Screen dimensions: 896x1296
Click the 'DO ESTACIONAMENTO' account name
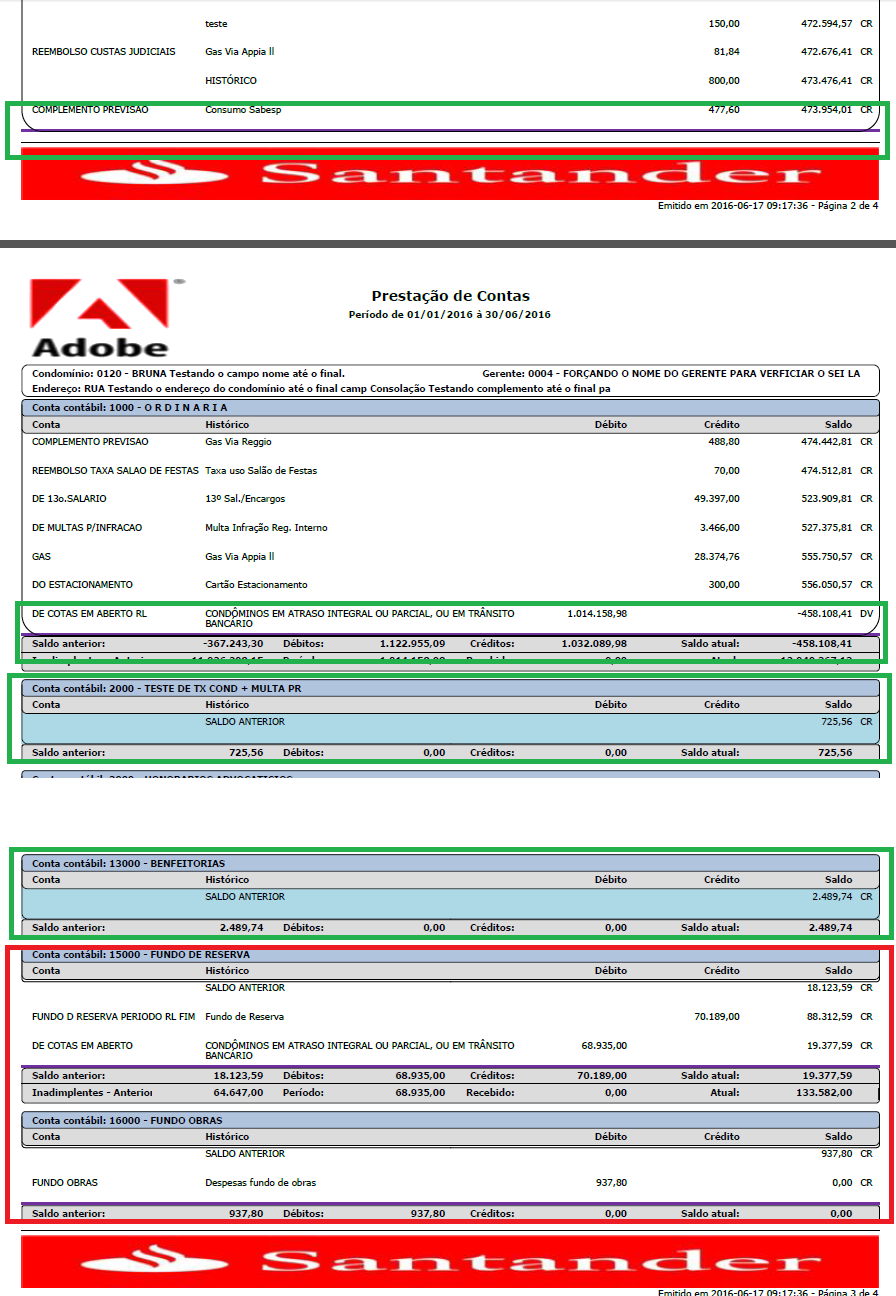pyautogui.click(x=82, y=585)
